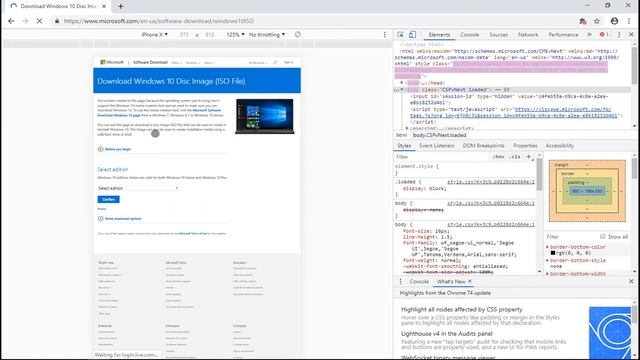Click the Styles filter field
This screenshot has height=360, width=640.
441,157
